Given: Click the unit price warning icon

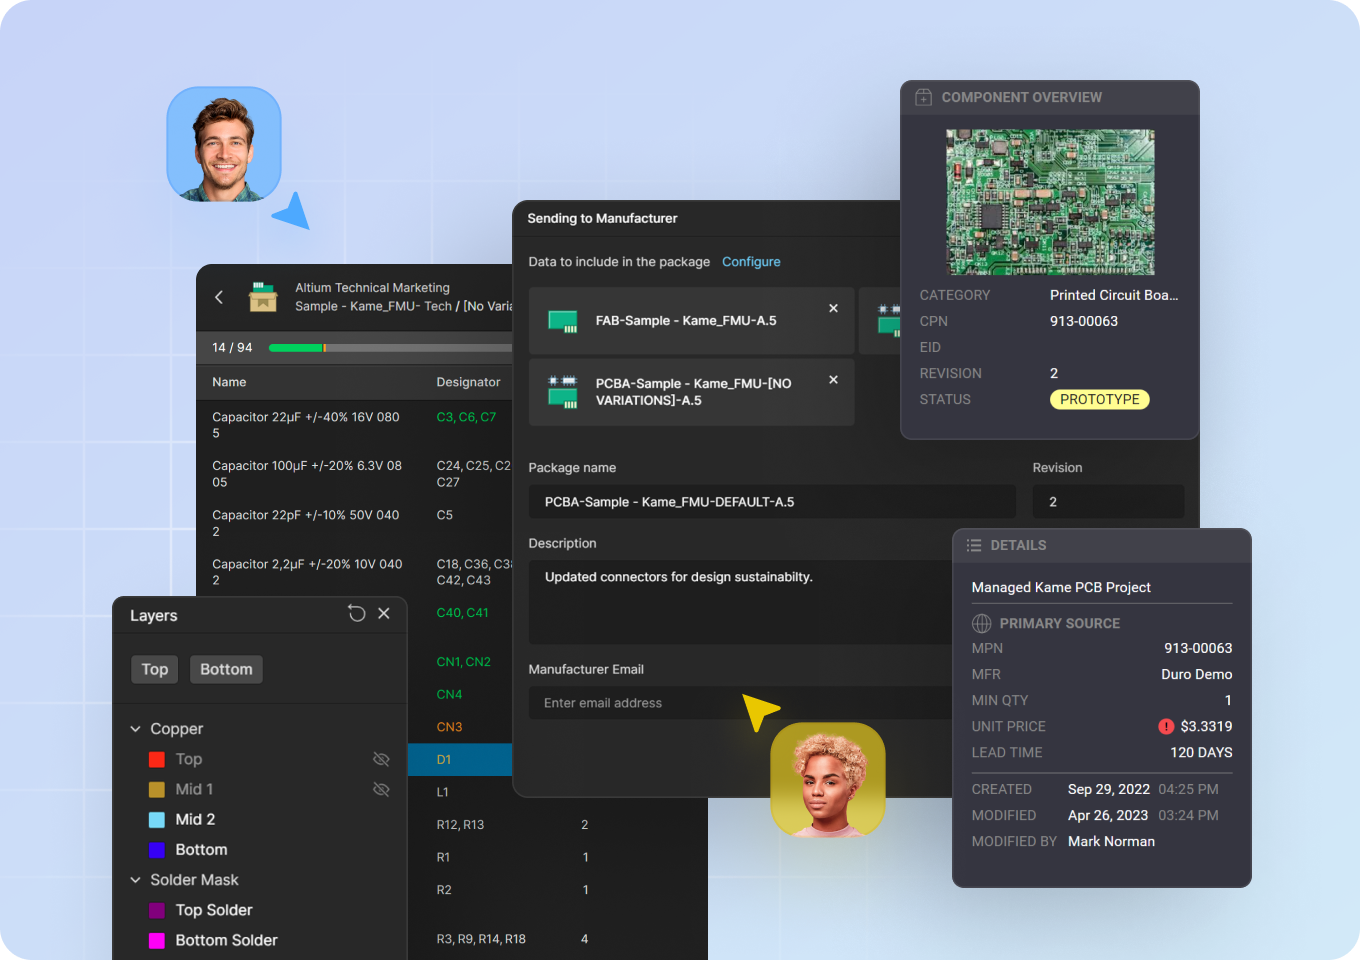Looking at the screenshot, I should [1166, 727].
